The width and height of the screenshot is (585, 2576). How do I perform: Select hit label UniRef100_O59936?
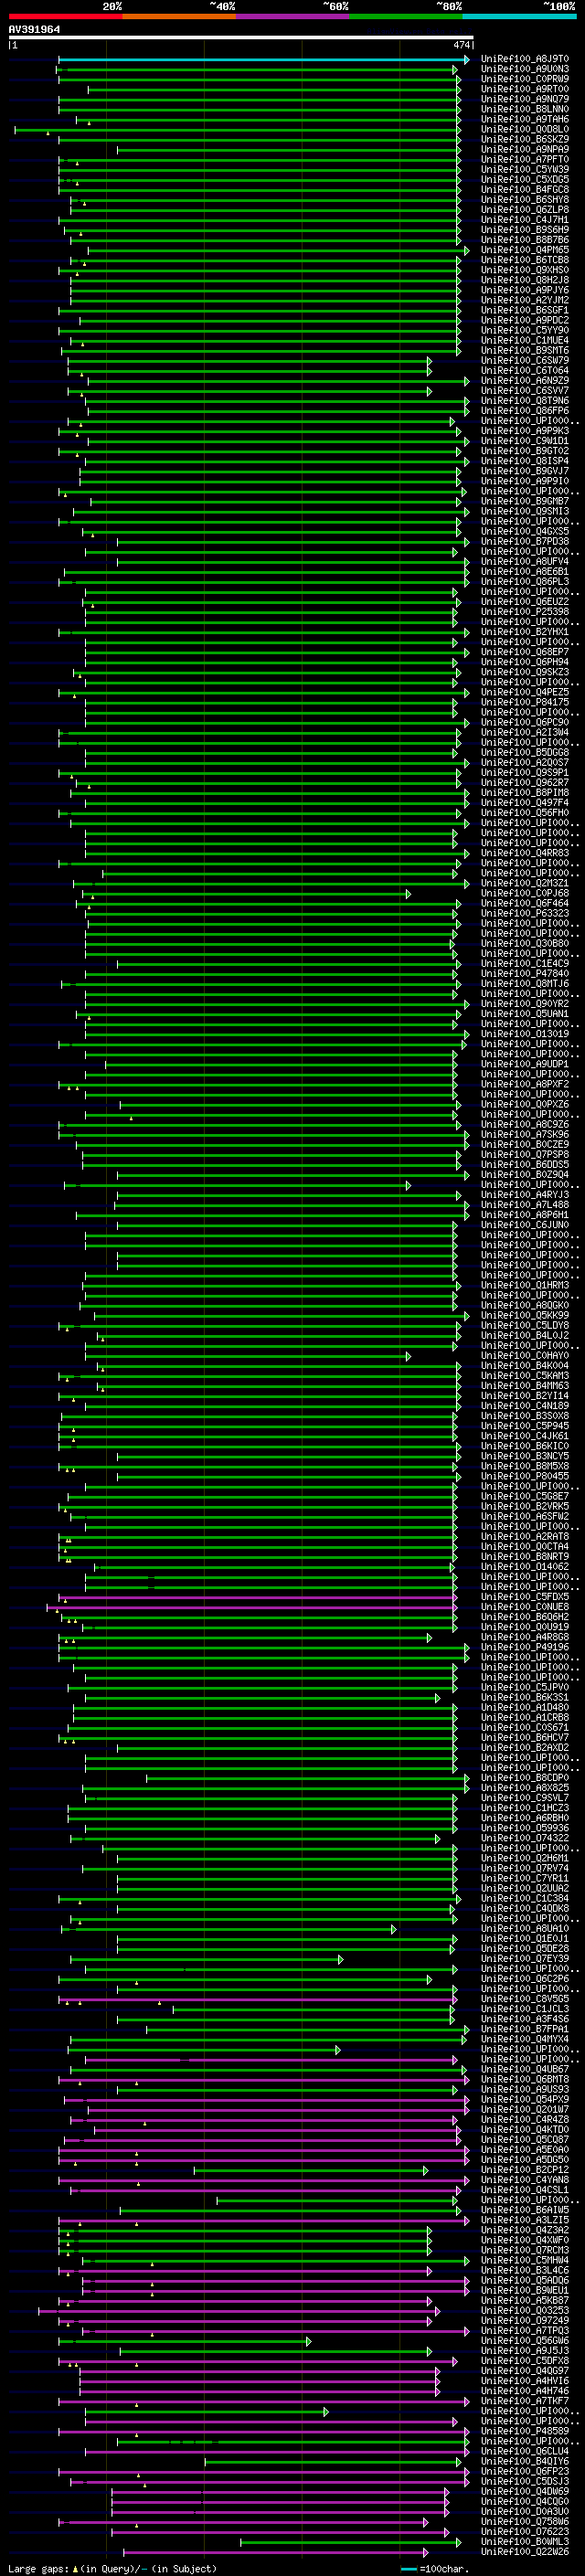pyautogui.click(x=525, y=1828)
